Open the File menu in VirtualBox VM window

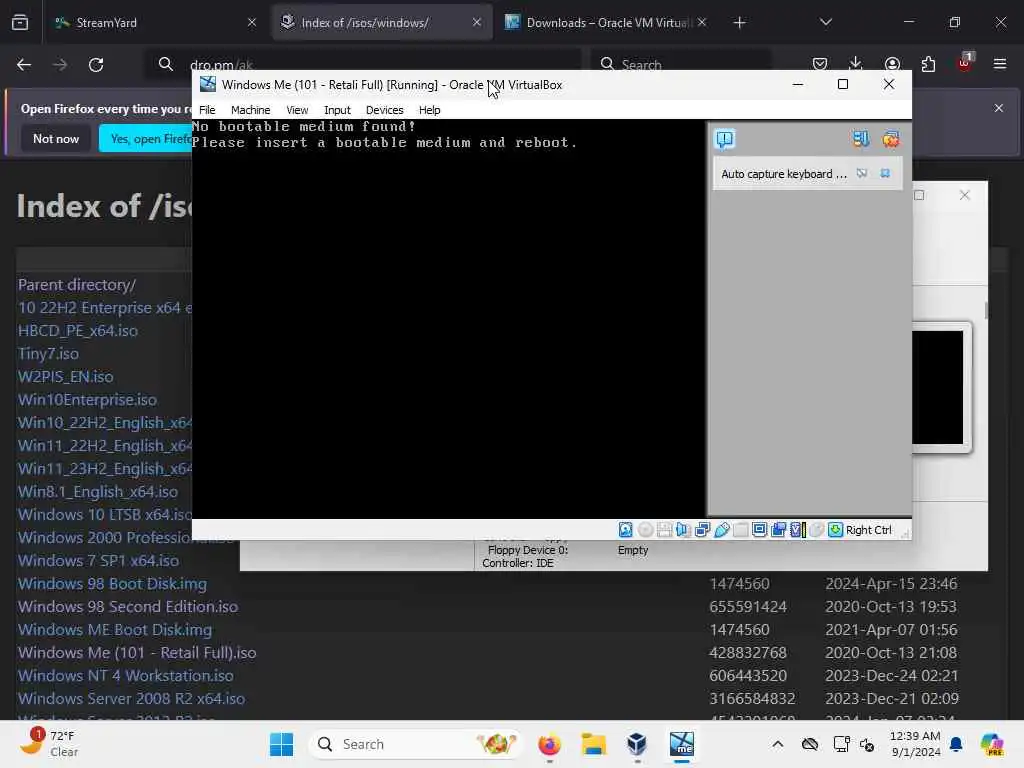(207, 110)
